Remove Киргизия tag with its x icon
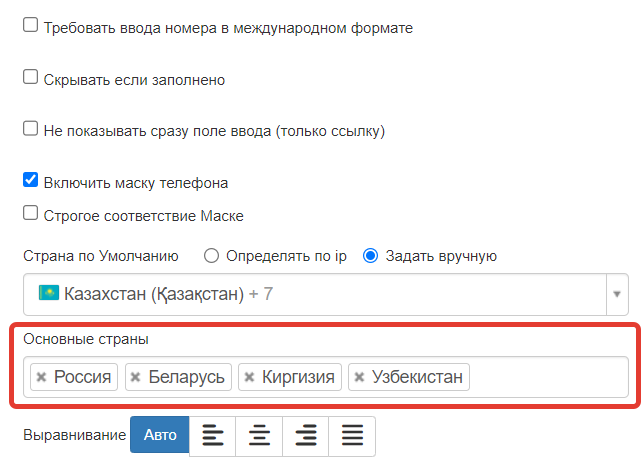 [x=249, y=377]
